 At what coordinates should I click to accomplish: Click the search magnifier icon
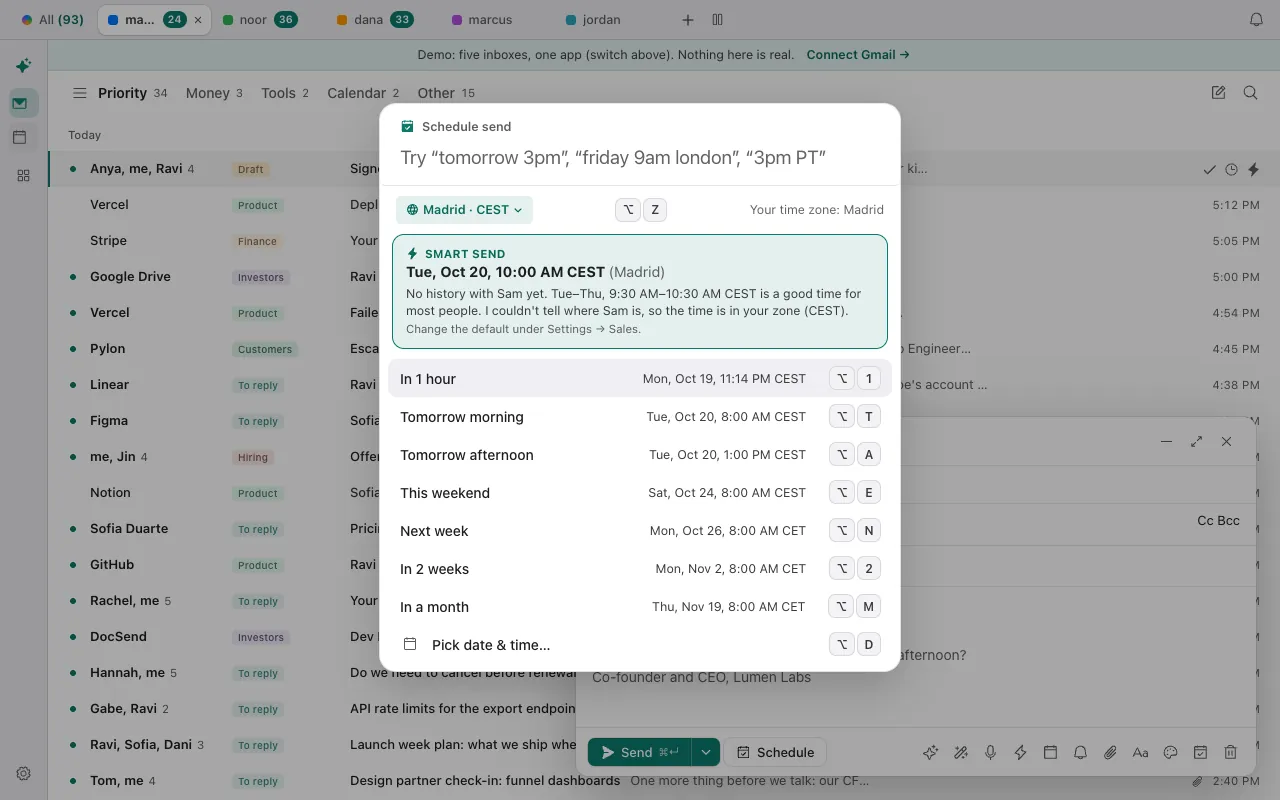click(1250, 93)
